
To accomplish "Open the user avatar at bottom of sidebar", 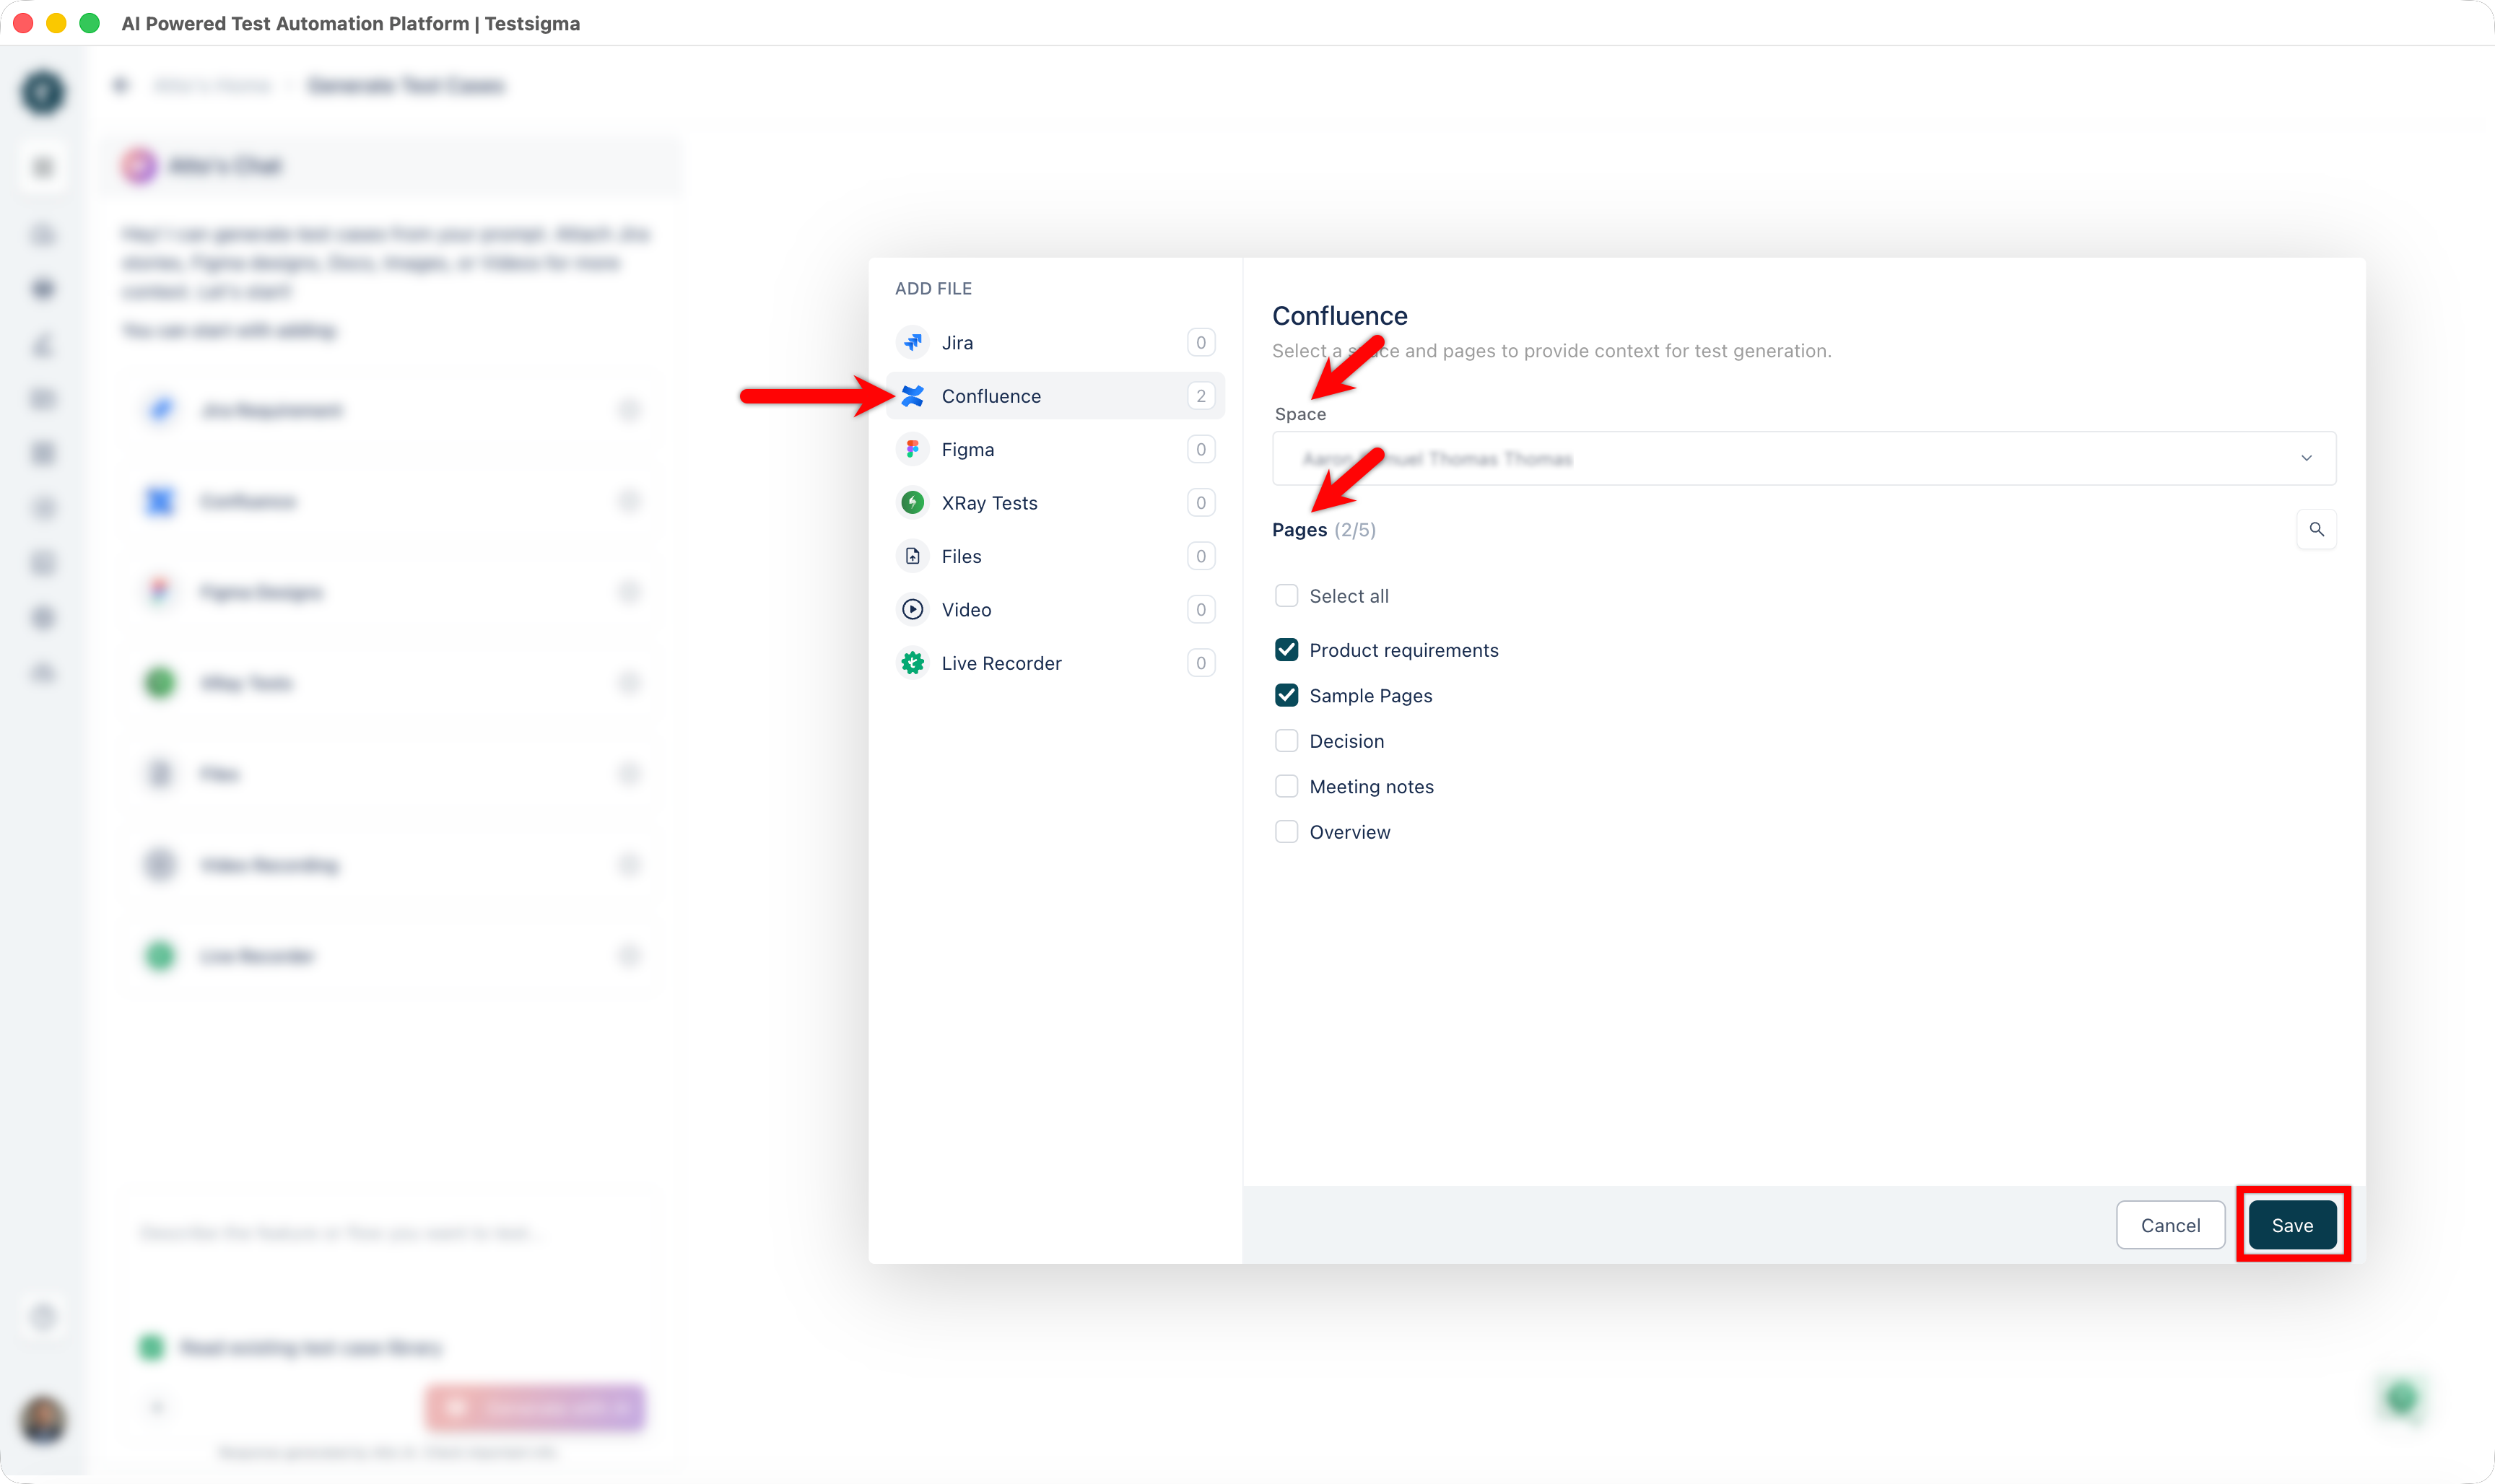I will click(43, 1420).
